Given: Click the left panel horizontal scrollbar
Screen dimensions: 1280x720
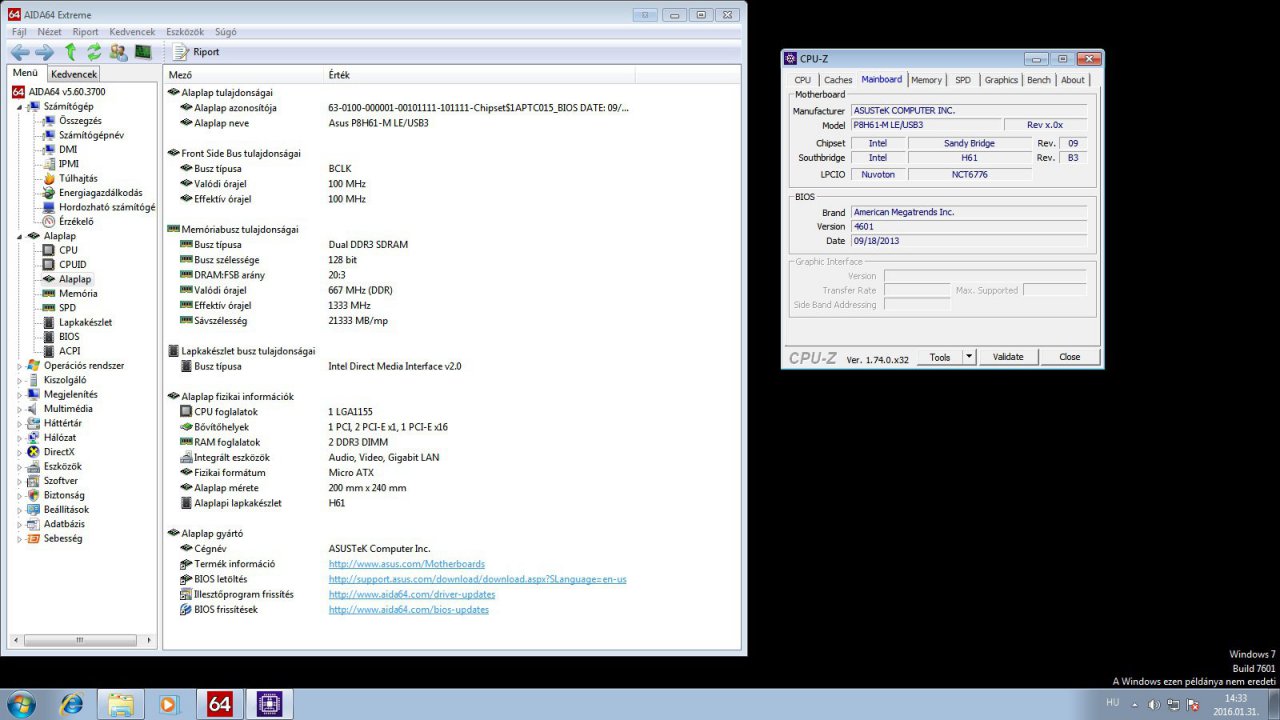Looking at the screenshot, I should pos(81,640).
